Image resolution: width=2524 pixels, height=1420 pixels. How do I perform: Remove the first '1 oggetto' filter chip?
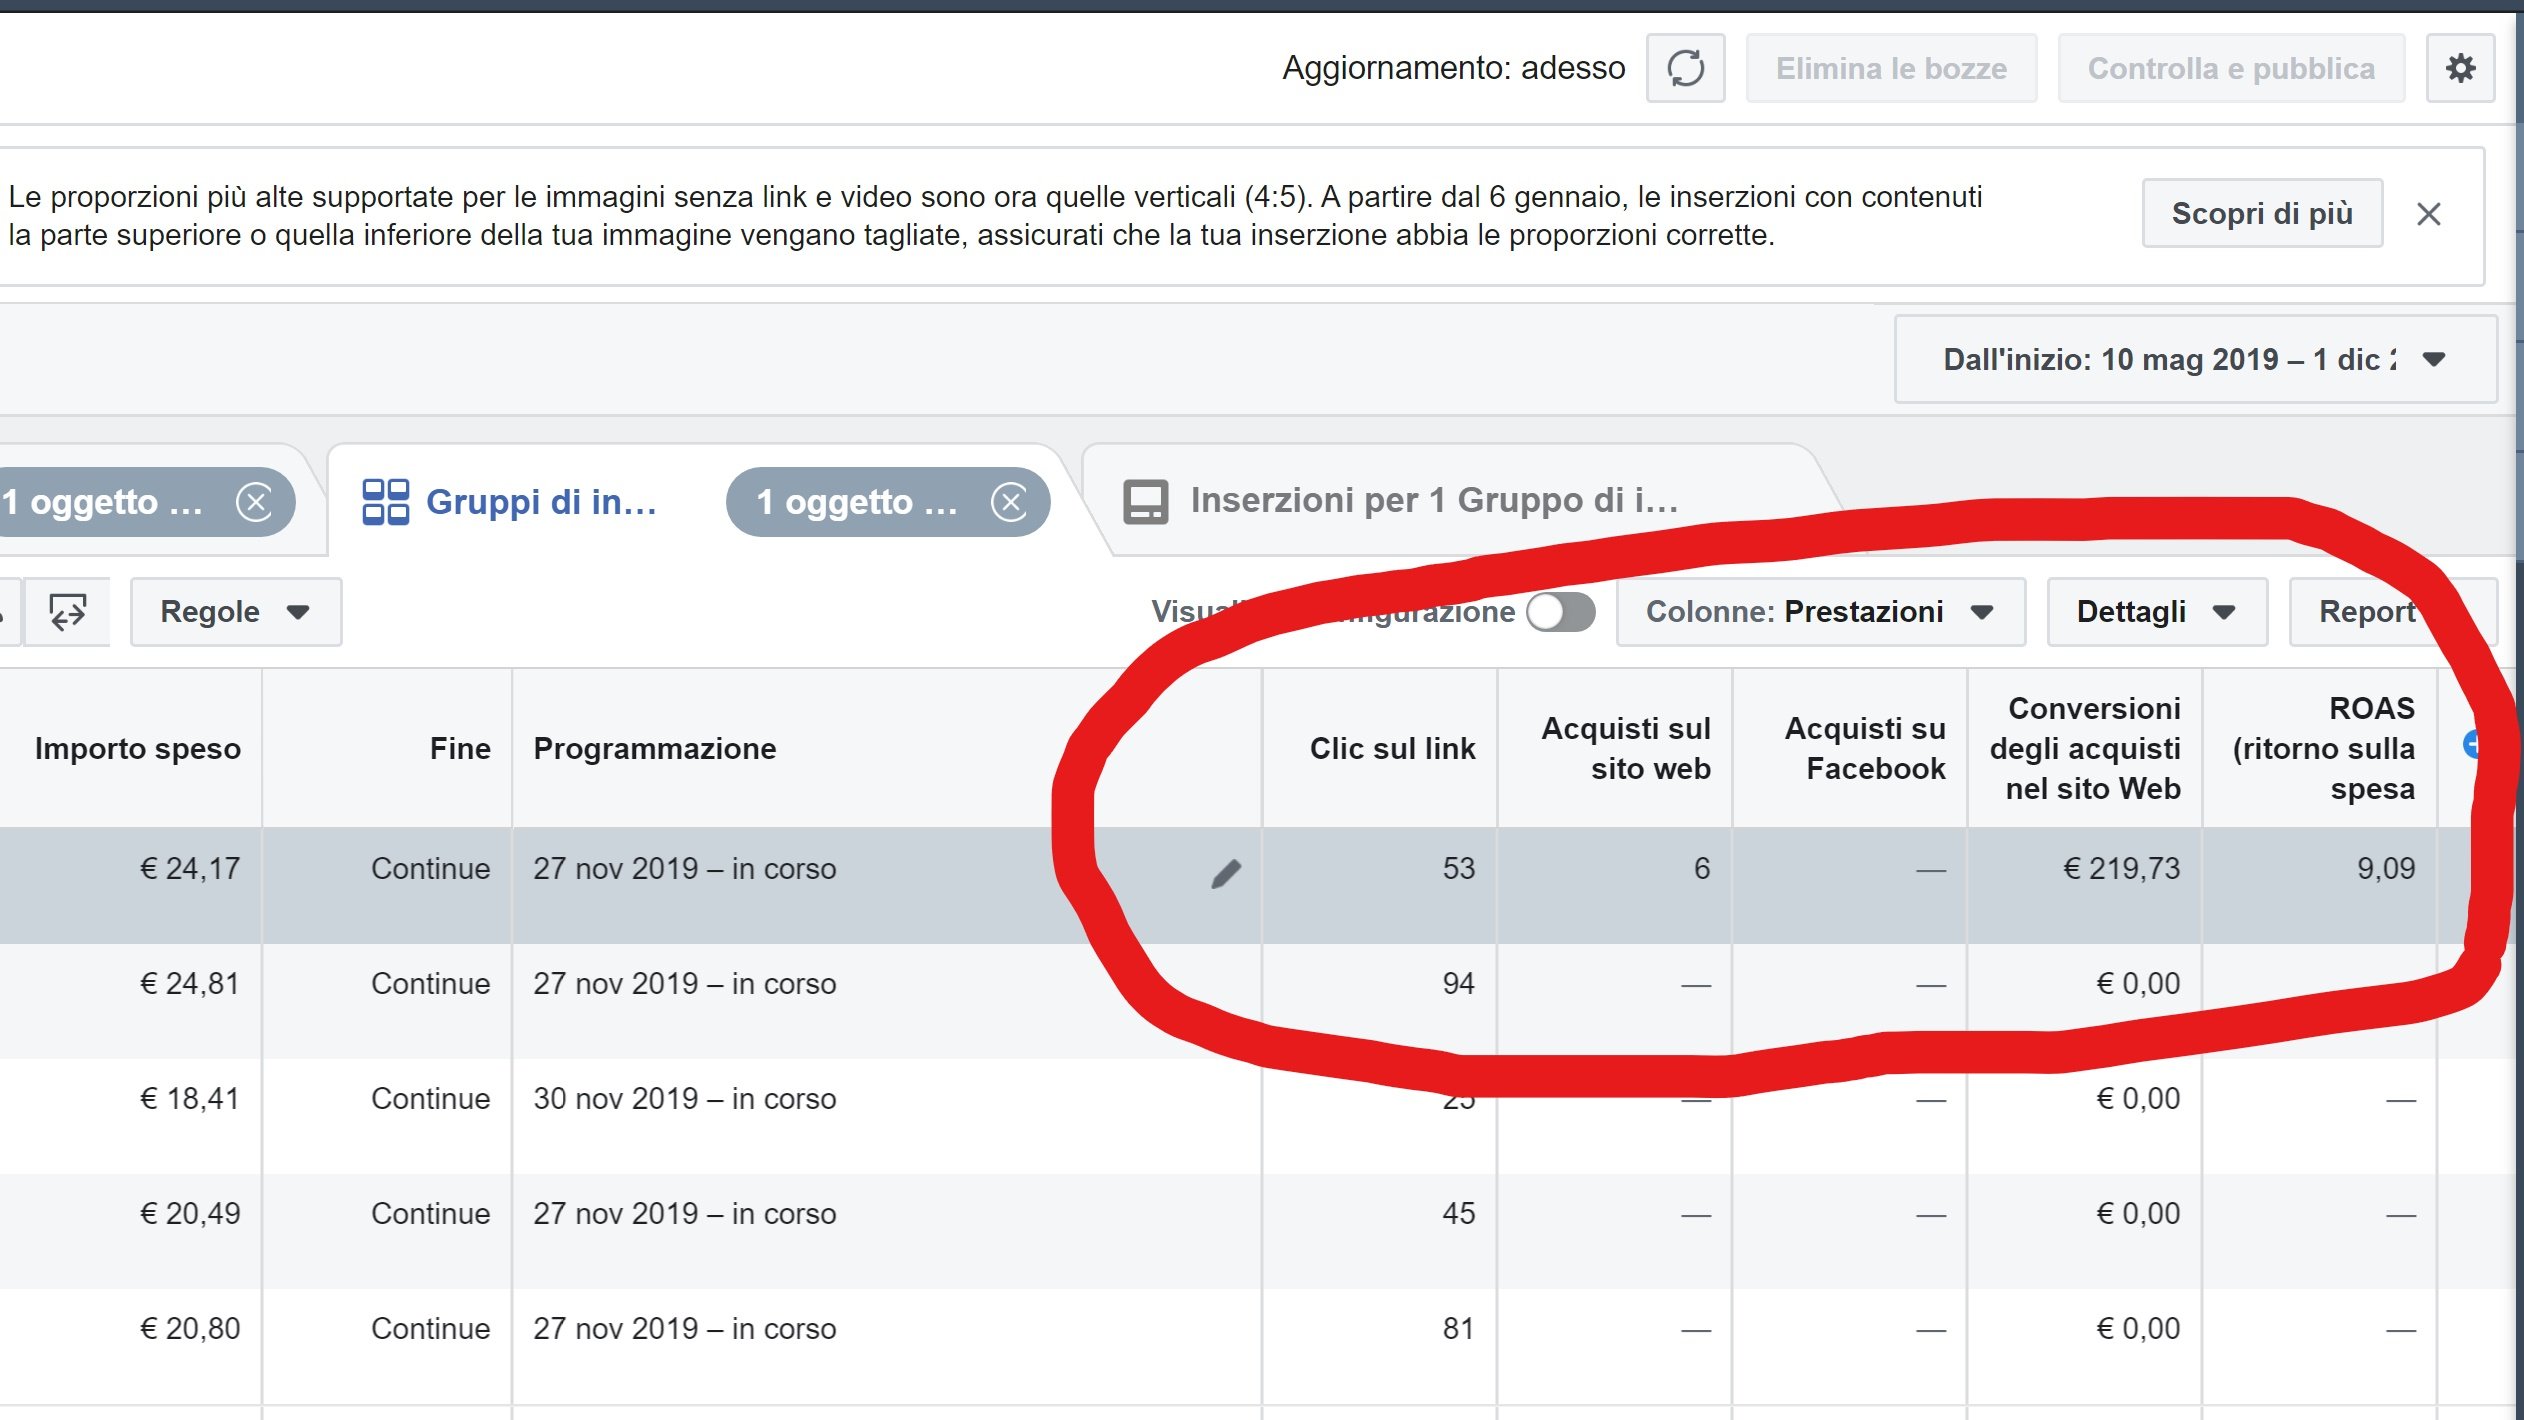coord(255,502)
